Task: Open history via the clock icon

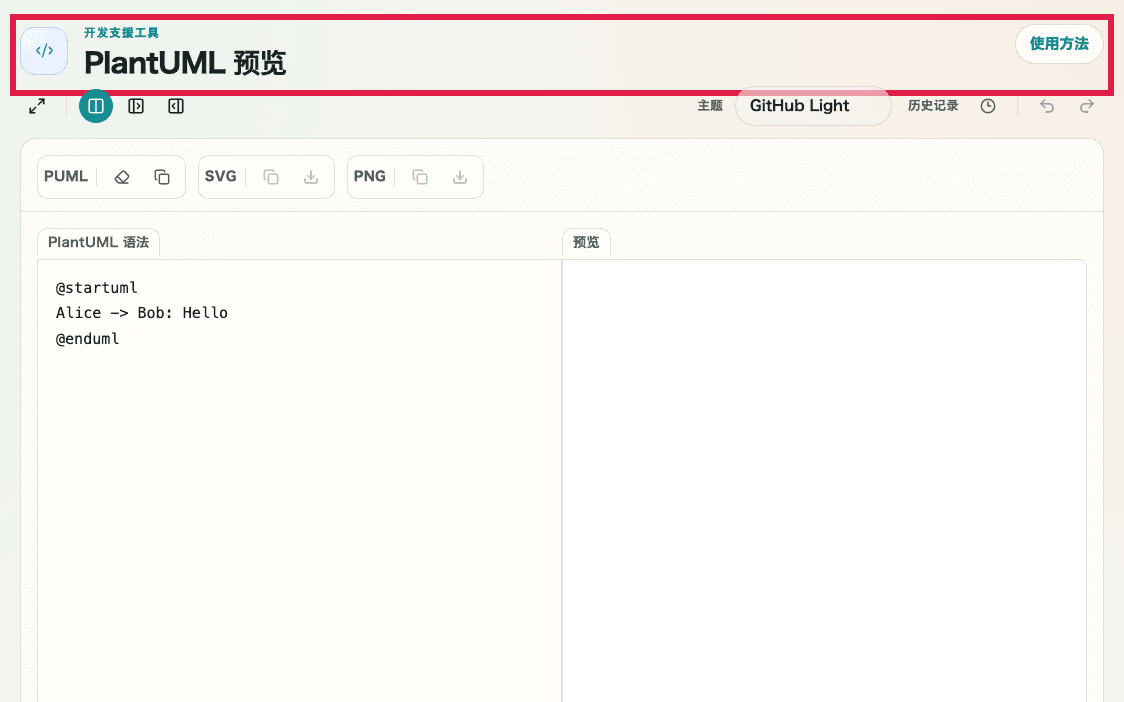Action: tap(988, 105)
